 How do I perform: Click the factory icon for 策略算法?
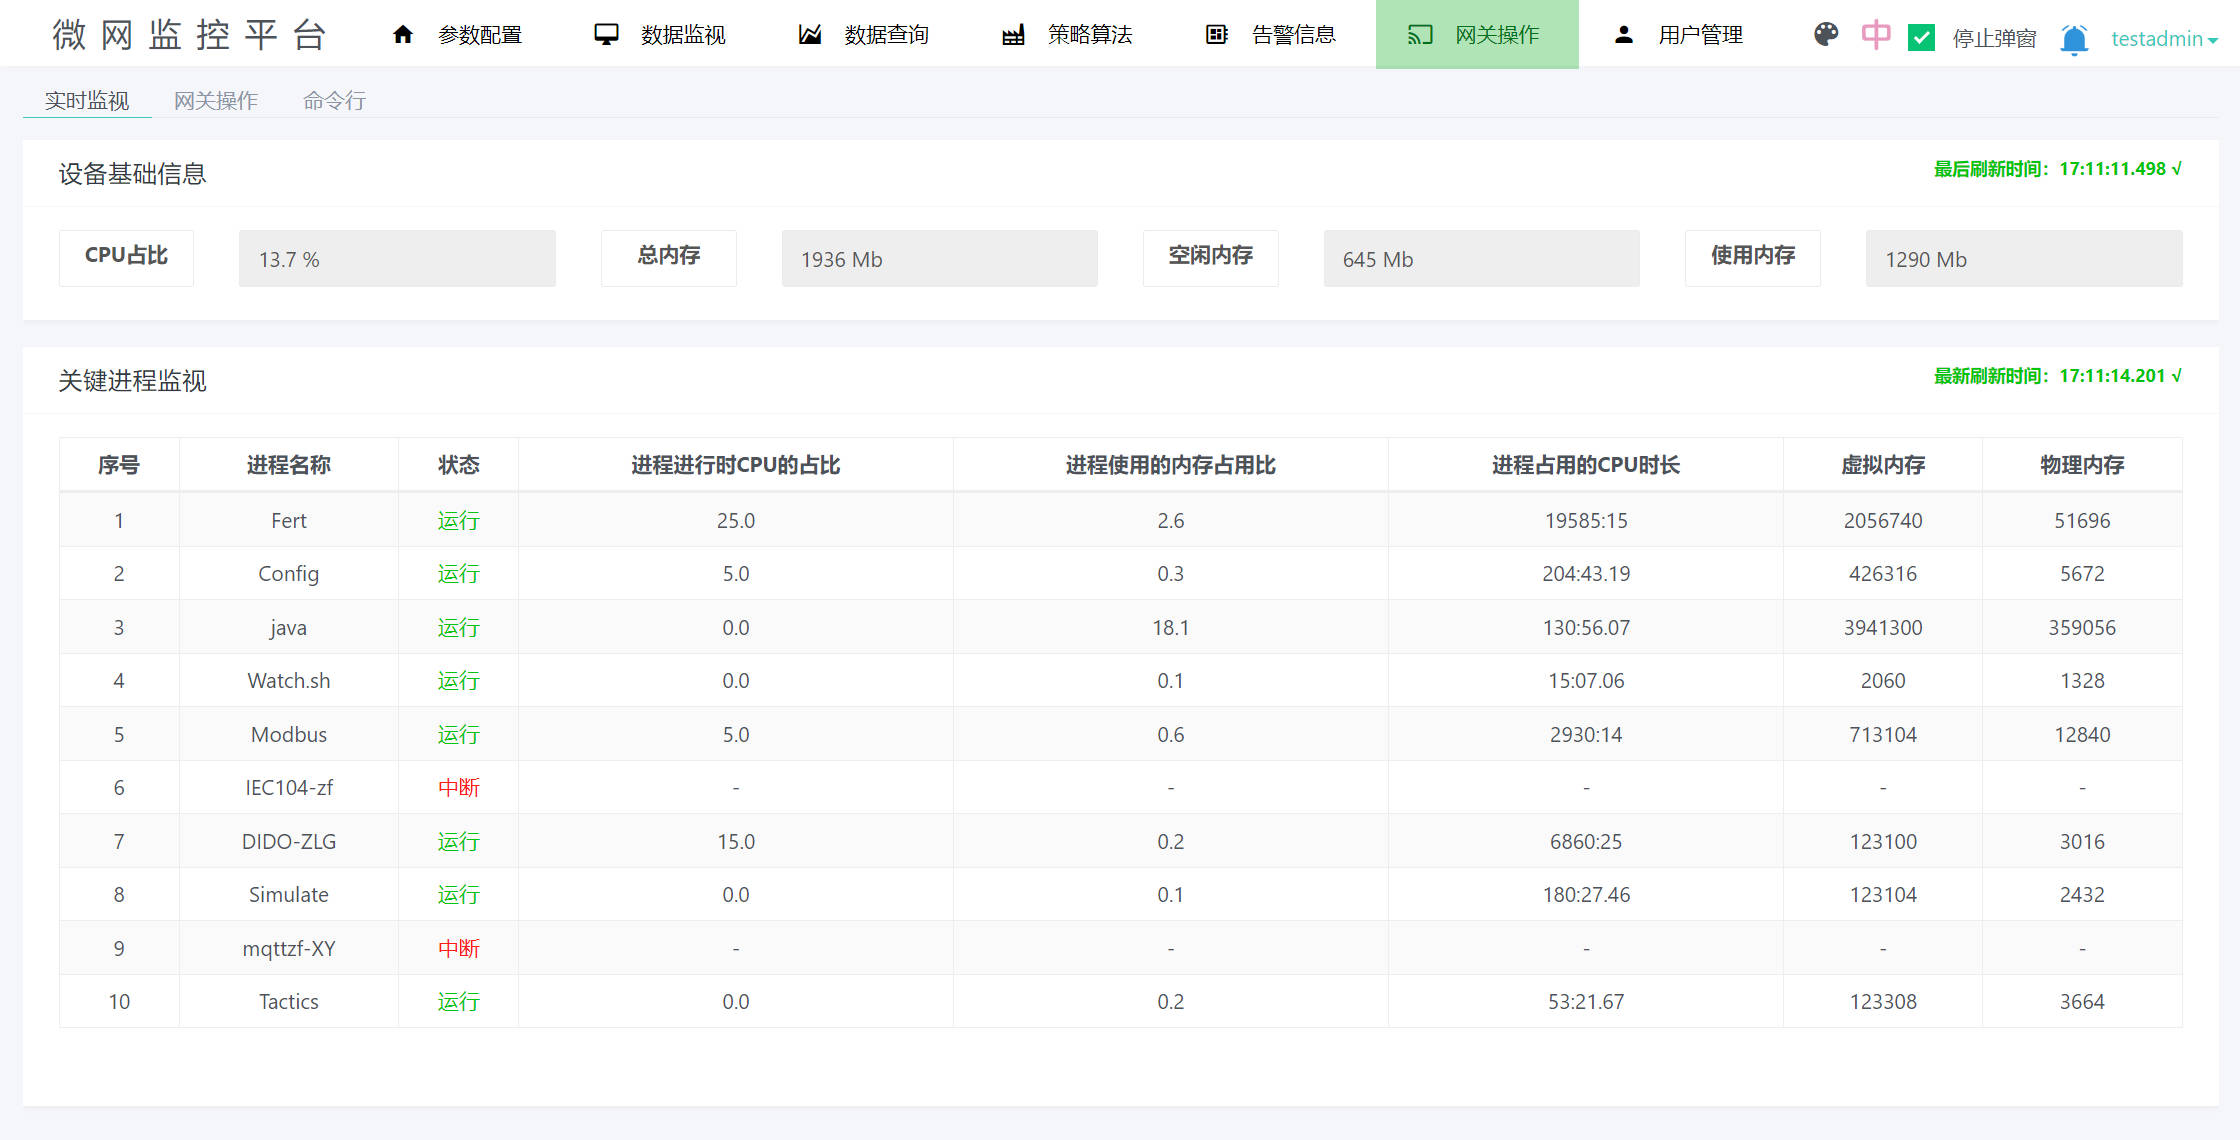pyautogui.click(x=1013, y=35)
